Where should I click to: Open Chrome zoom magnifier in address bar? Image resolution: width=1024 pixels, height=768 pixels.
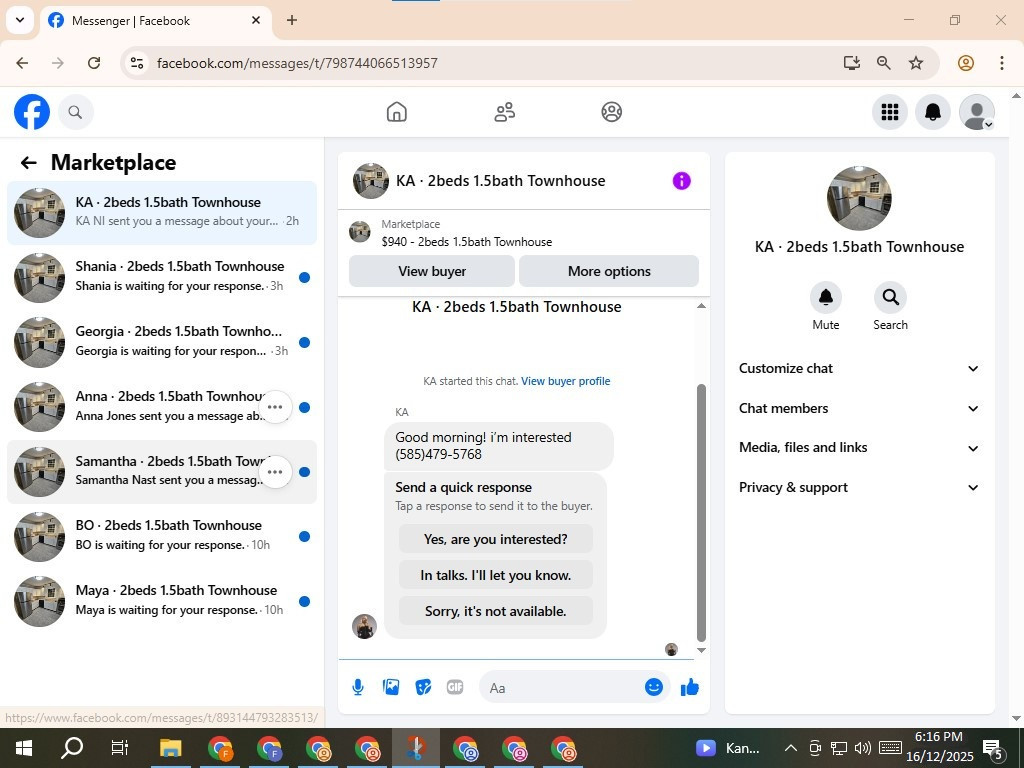pos(884,63)
